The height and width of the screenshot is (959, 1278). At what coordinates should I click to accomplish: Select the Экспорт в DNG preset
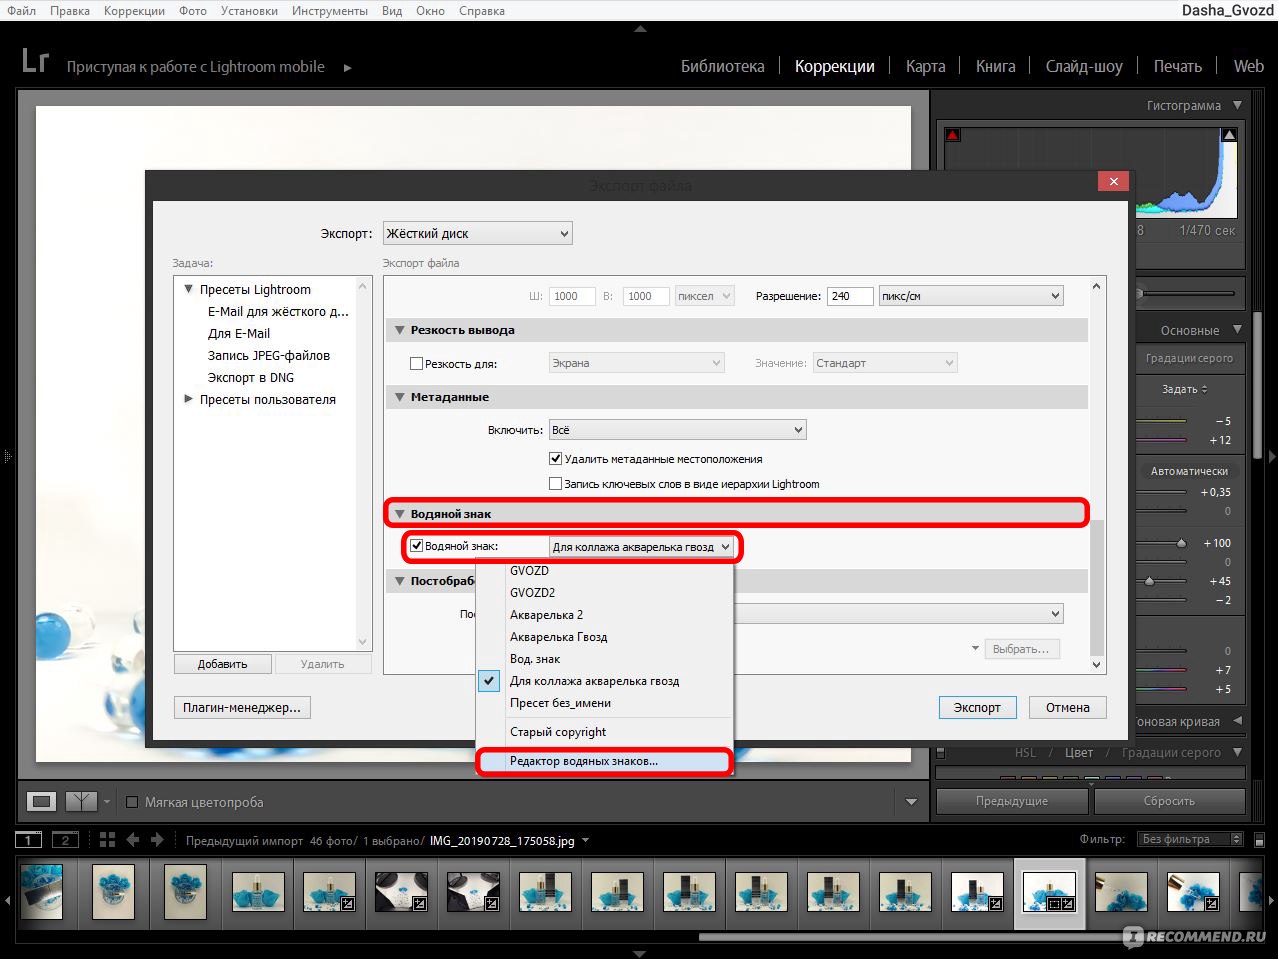(x=250, y=378)
